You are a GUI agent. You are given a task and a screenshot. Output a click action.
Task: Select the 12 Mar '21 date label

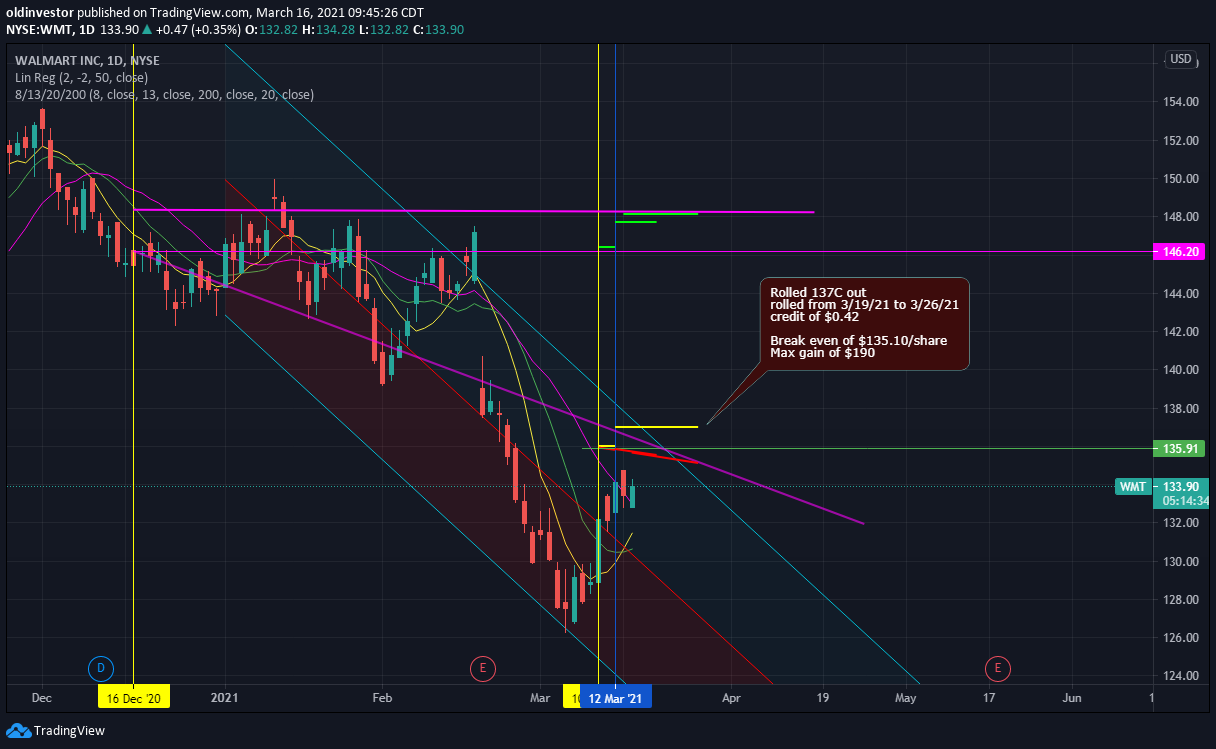click(x=617, y=697)
